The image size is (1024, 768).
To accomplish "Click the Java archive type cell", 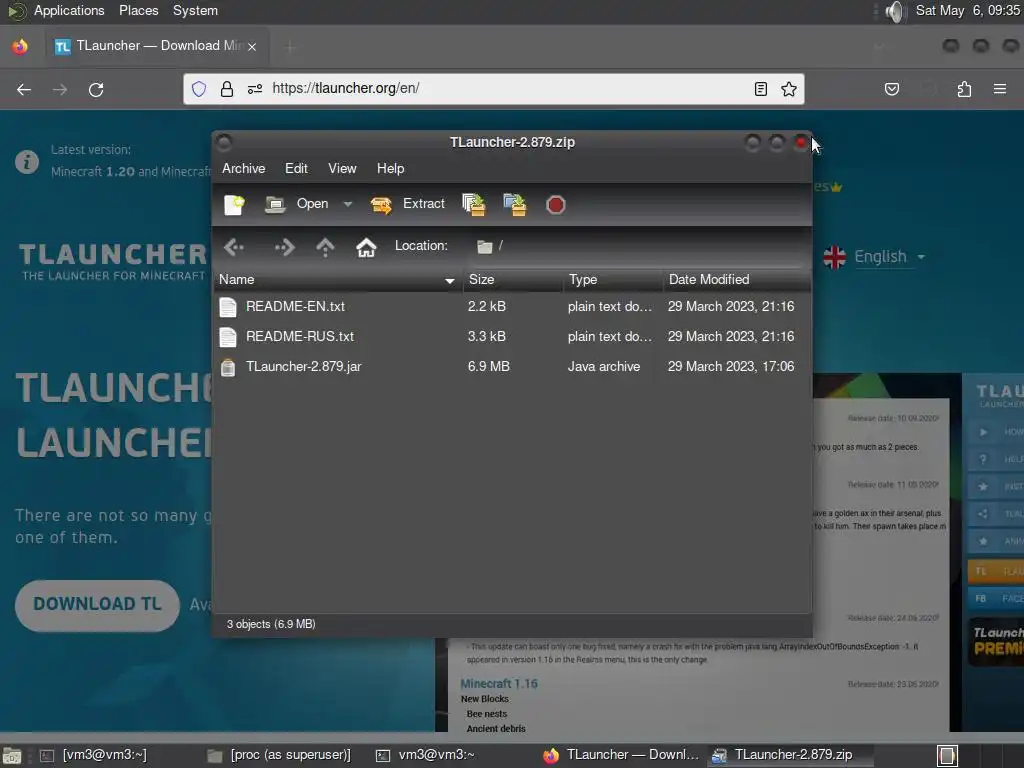I will tap(603, 366).
